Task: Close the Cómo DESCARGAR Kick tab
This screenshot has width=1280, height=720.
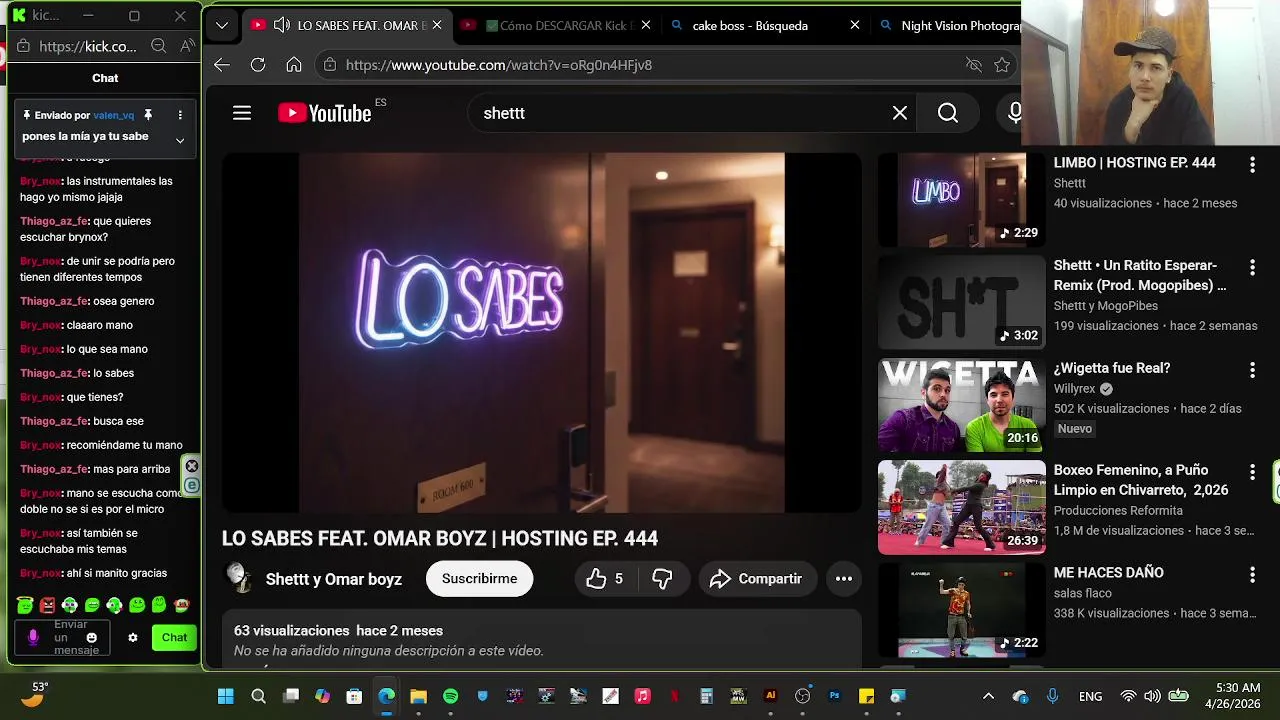Action: (x=646, y=25)
